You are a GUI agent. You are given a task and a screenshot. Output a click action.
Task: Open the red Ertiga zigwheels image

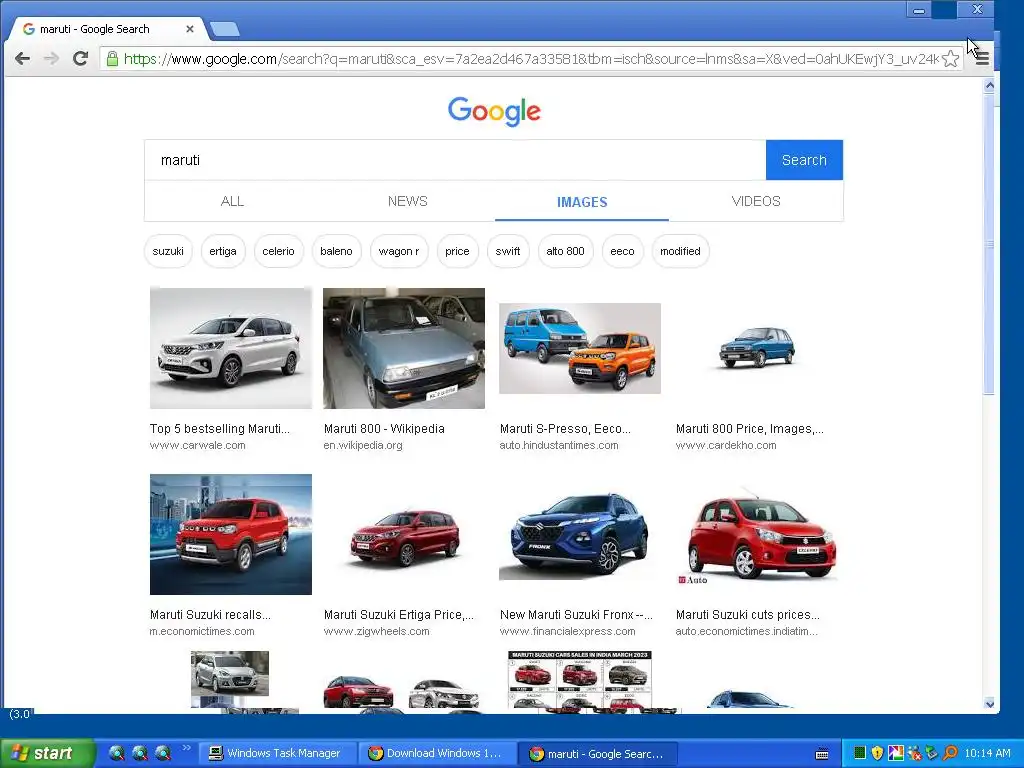click(405, 537)
